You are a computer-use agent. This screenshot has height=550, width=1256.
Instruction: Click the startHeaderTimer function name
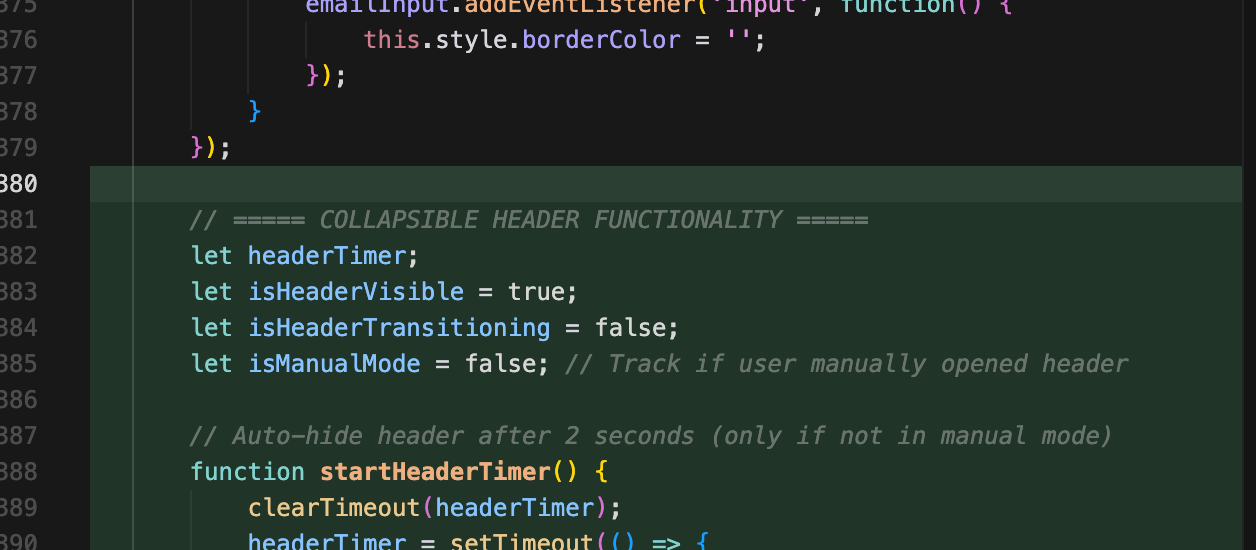pyautogui.click(x=435, y=472)
